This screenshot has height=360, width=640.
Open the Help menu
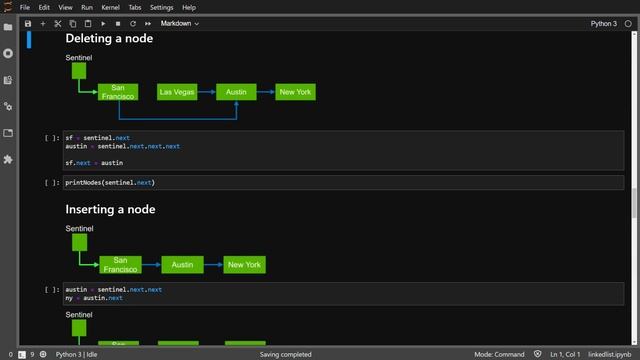[x=189, y=7]
